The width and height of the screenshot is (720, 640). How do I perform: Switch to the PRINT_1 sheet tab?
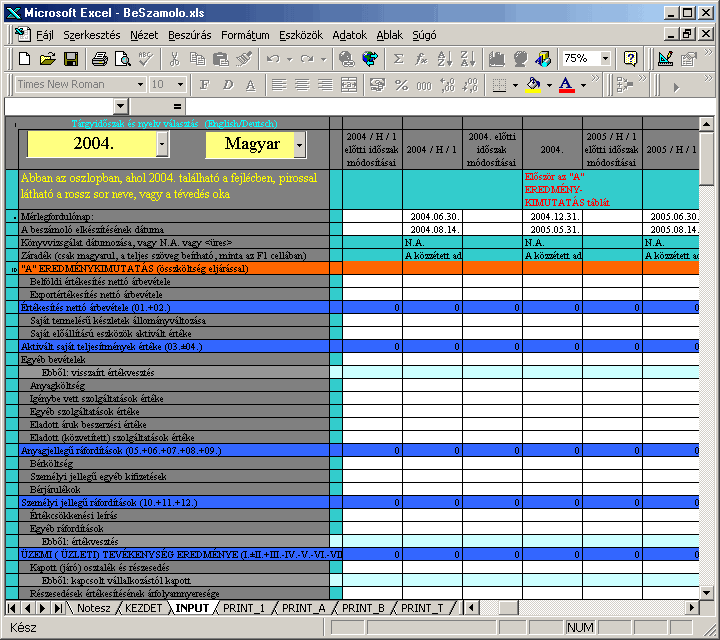pos(244,608)
